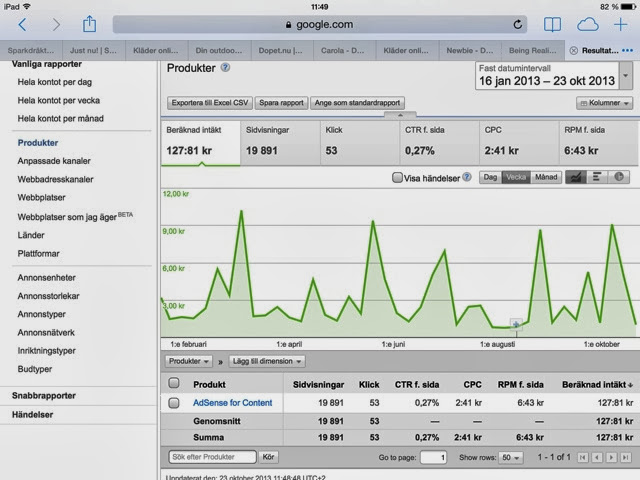640x480 pixels.
Task: Open Safari bookmarks book icon
Action: 552,24
